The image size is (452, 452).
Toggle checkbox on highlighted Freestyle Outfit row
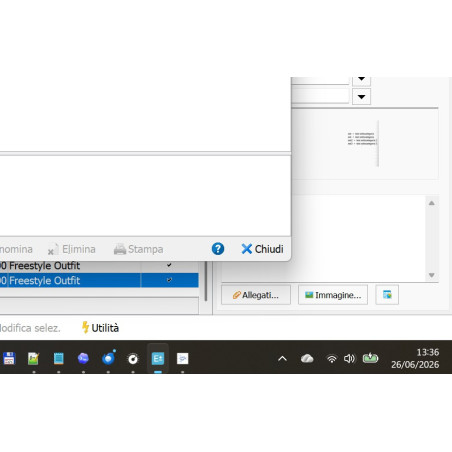(169, 280)
